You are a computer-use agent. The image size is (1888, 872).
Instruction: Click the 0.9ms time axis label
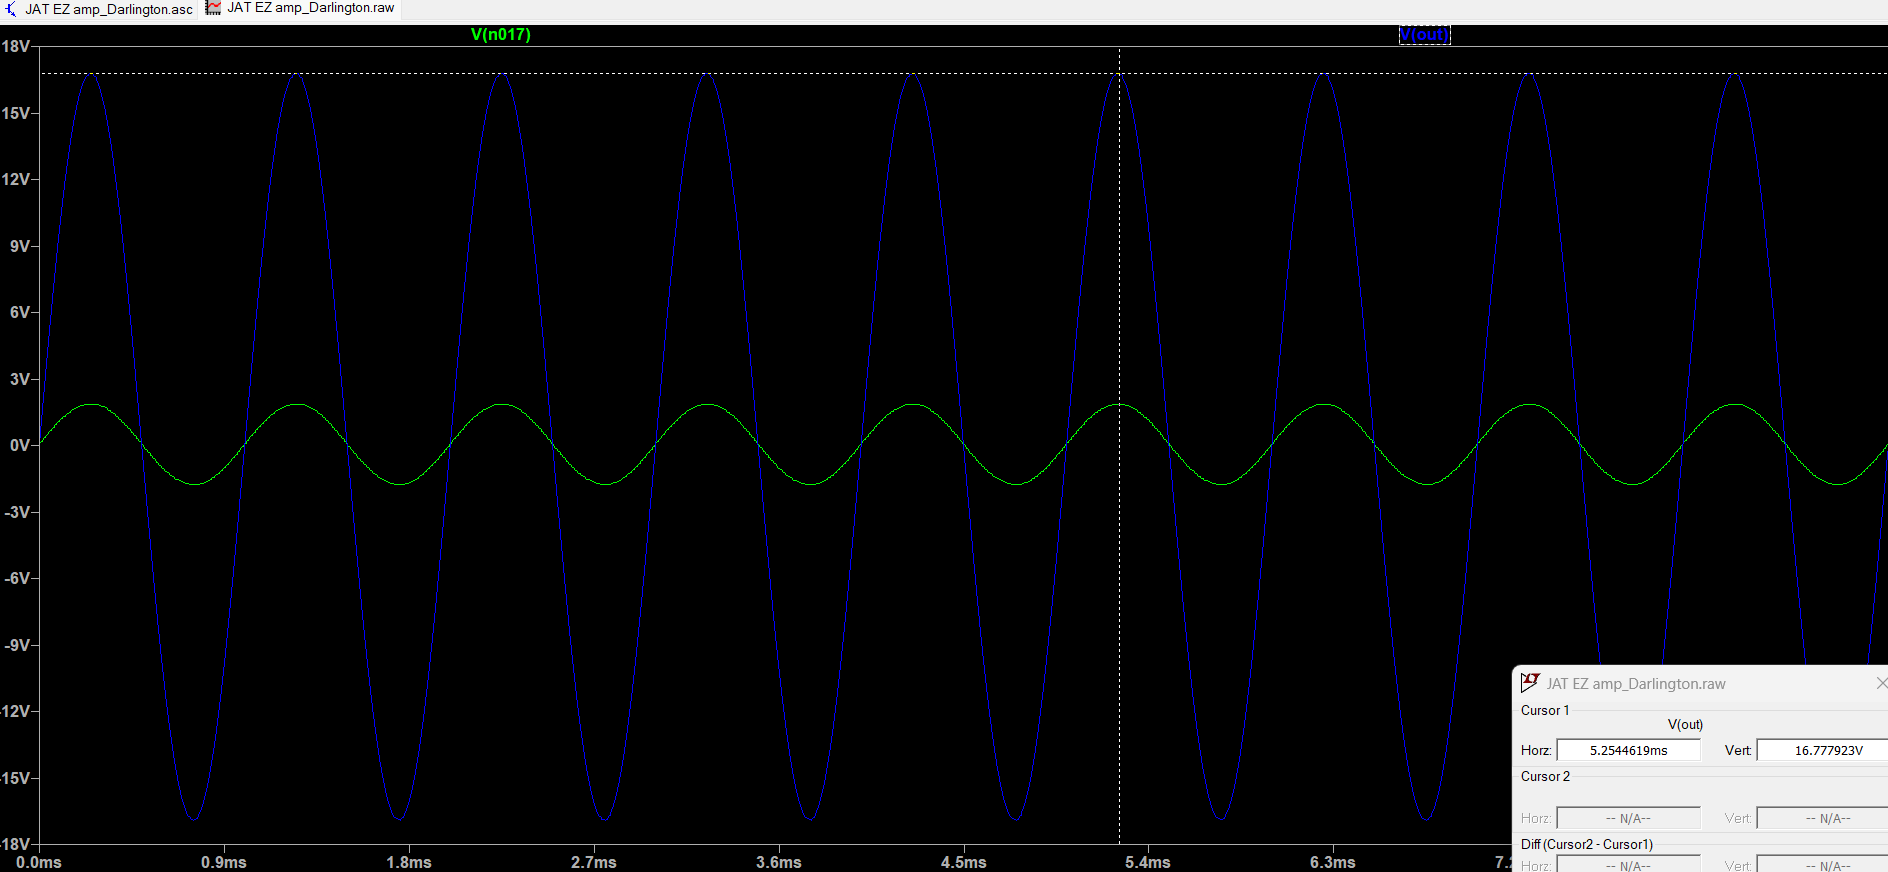(224, 862)
